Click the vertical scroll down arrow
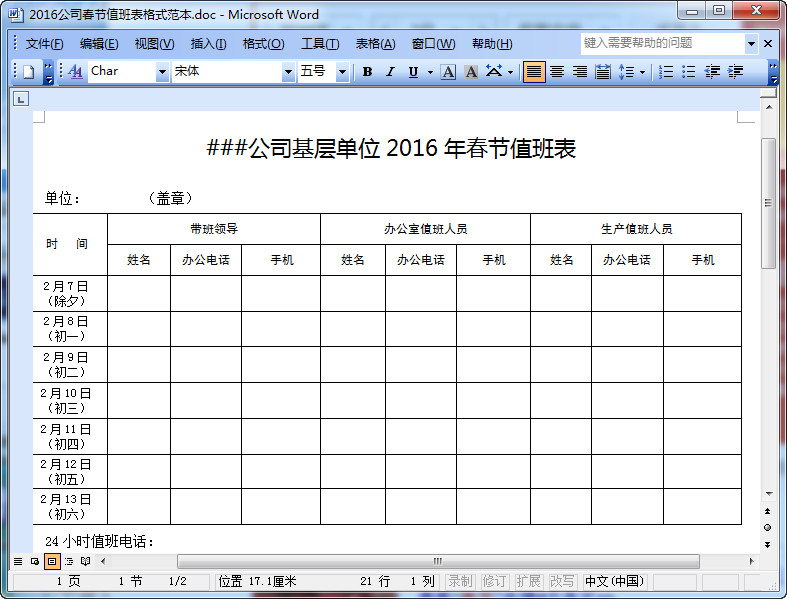 [x=769, y=494]
